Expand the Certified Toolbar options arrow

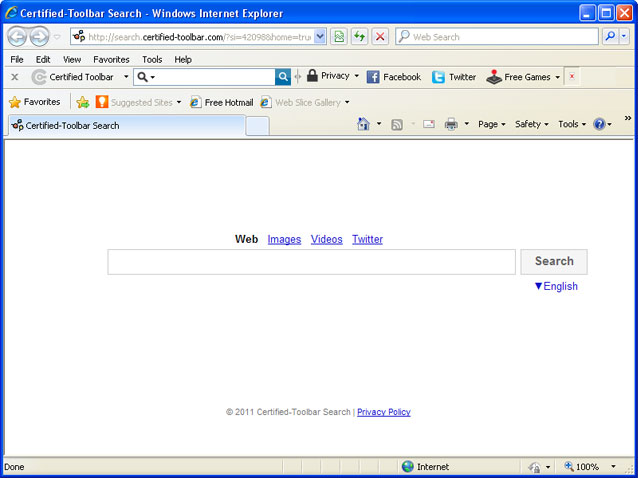126,77
